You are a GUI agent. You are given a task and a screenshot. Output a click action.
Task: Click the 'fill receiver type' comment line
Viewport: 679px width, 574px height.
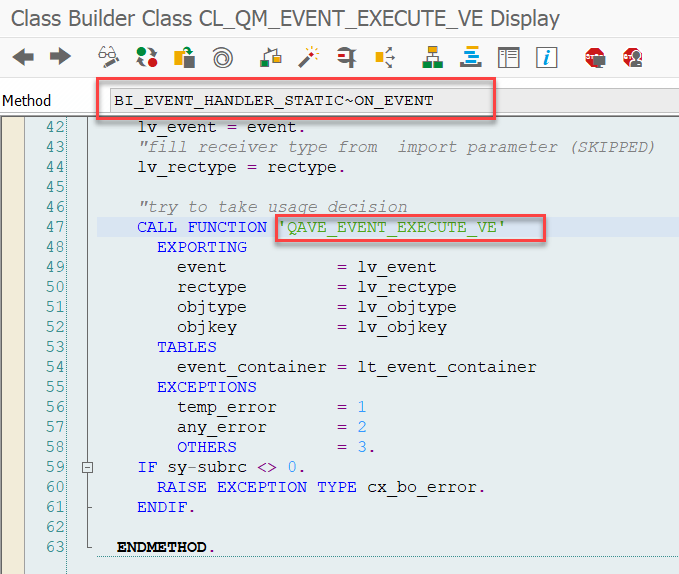pos(396,147)
